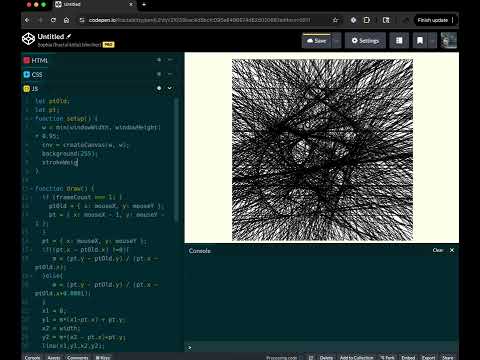Image resolution: width=480 pixels, height=360 pixels.
Task: Delete this pen via footer
Action: click(326, 357)
